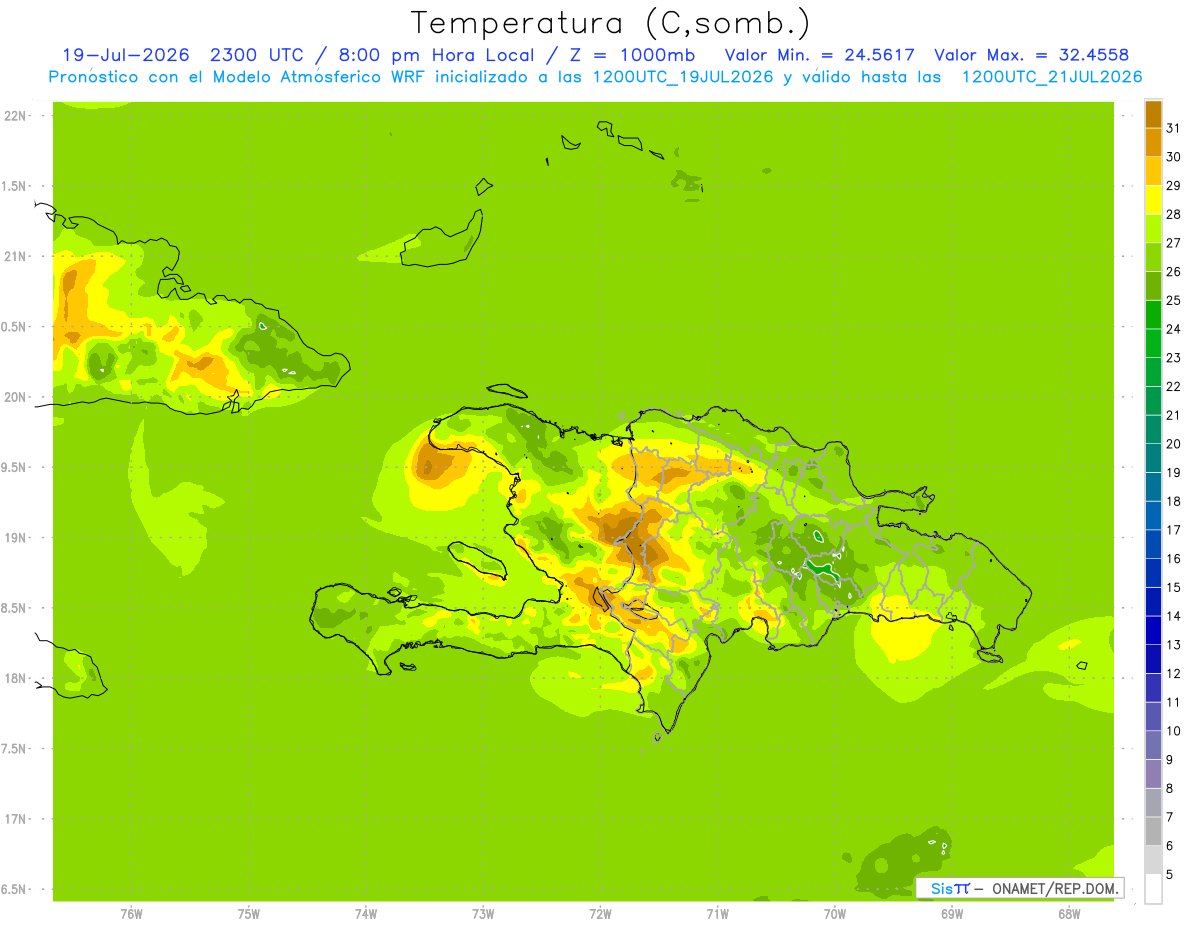Click the 9.5N latitude axis label
This screenshot has height=927, width=1200.
(15, 467)
